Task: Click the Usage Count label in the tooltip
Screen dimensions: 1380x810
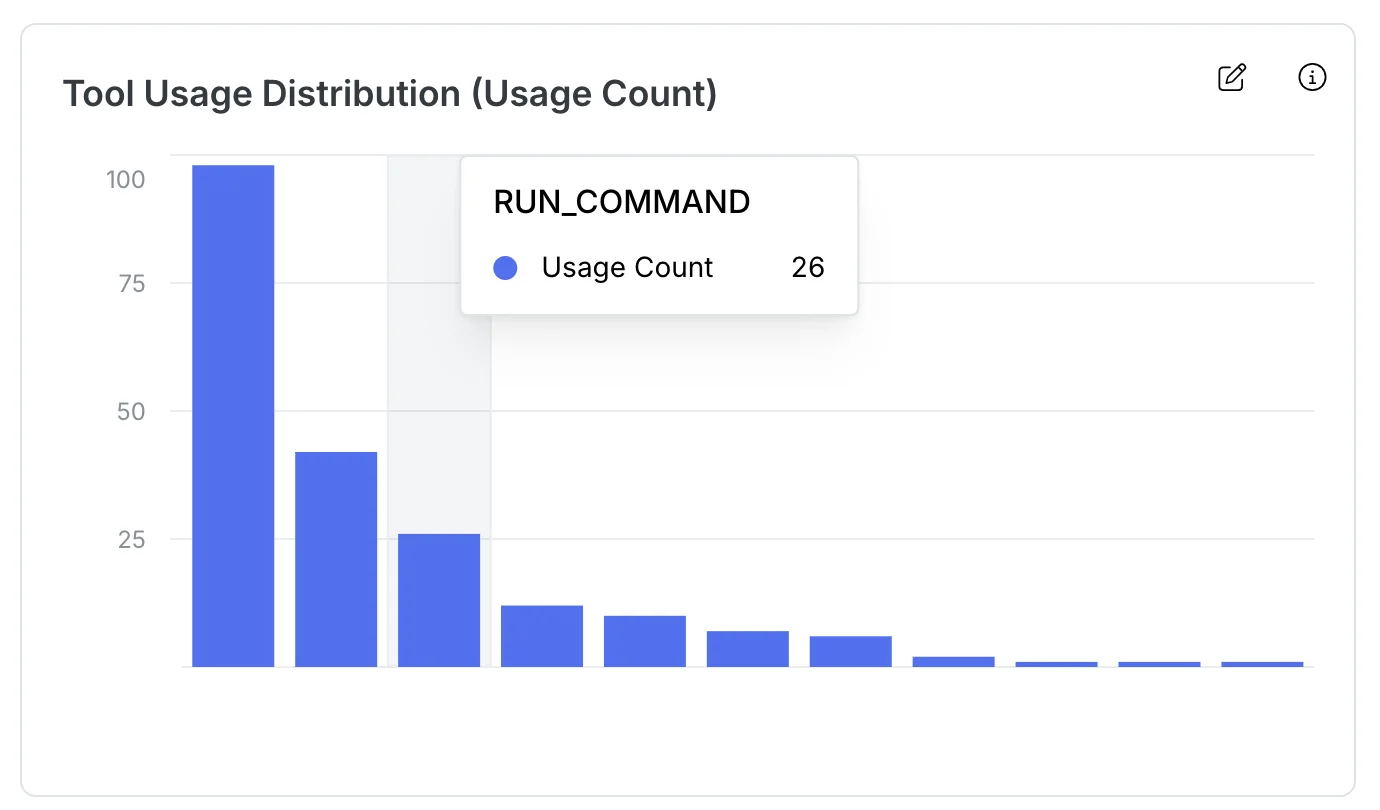Action: tap(628, 268)
